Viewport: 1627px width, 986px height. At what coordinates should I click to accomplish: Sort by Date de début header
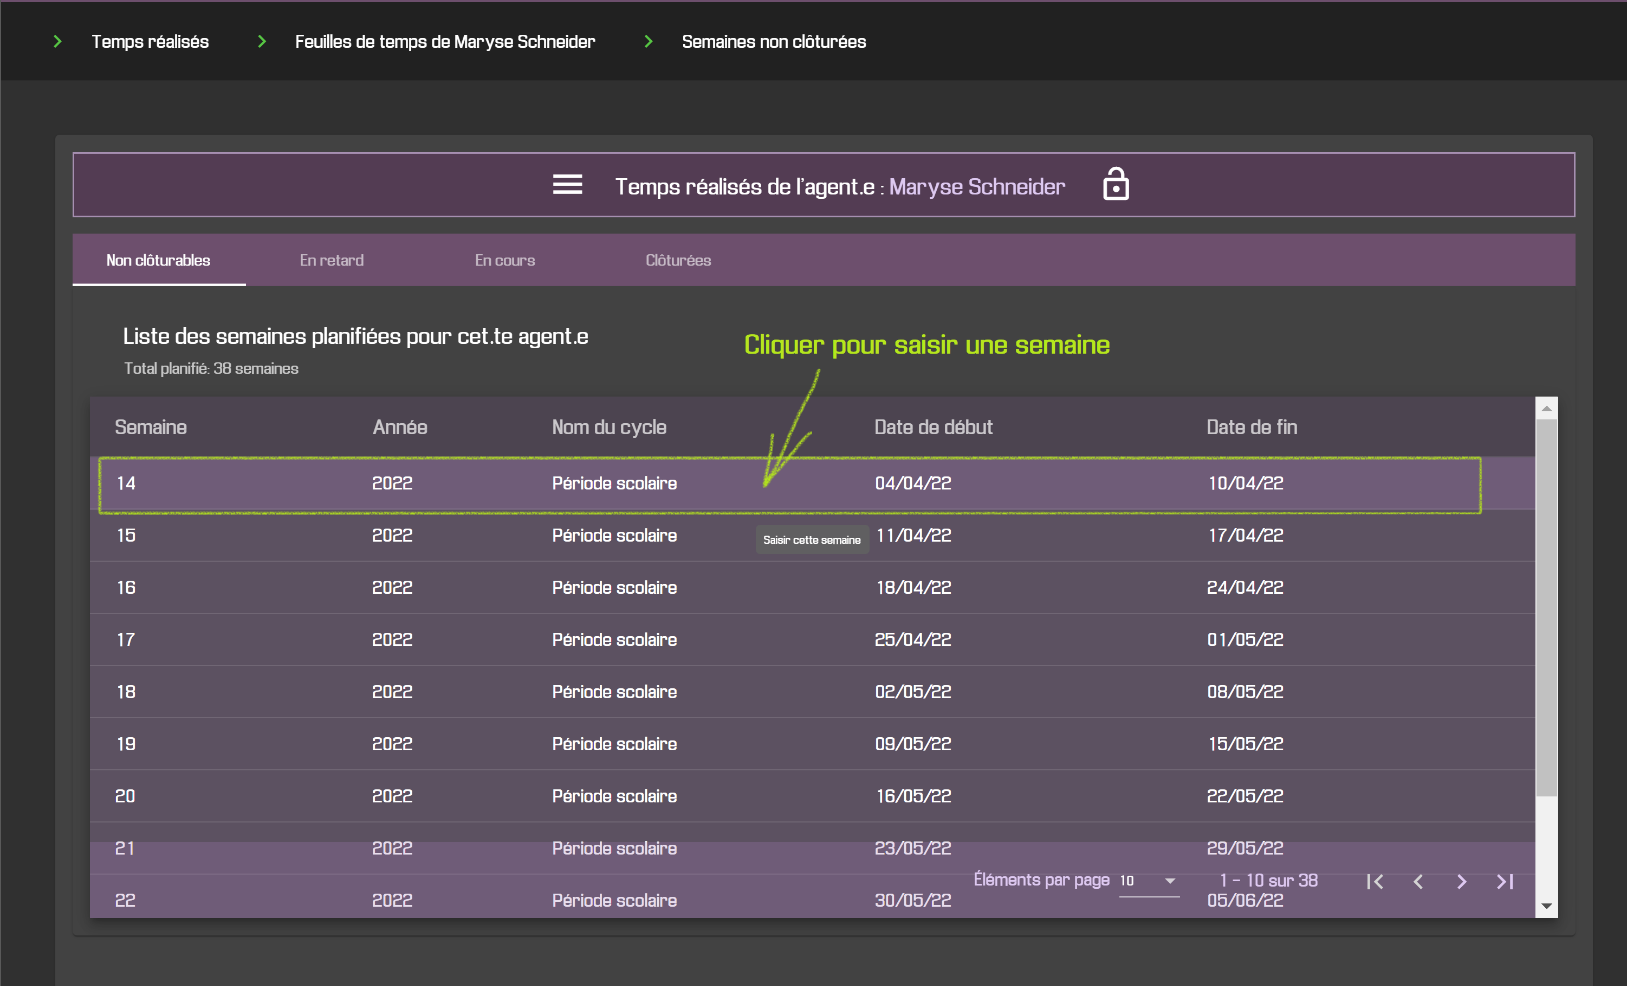(934, 427)
